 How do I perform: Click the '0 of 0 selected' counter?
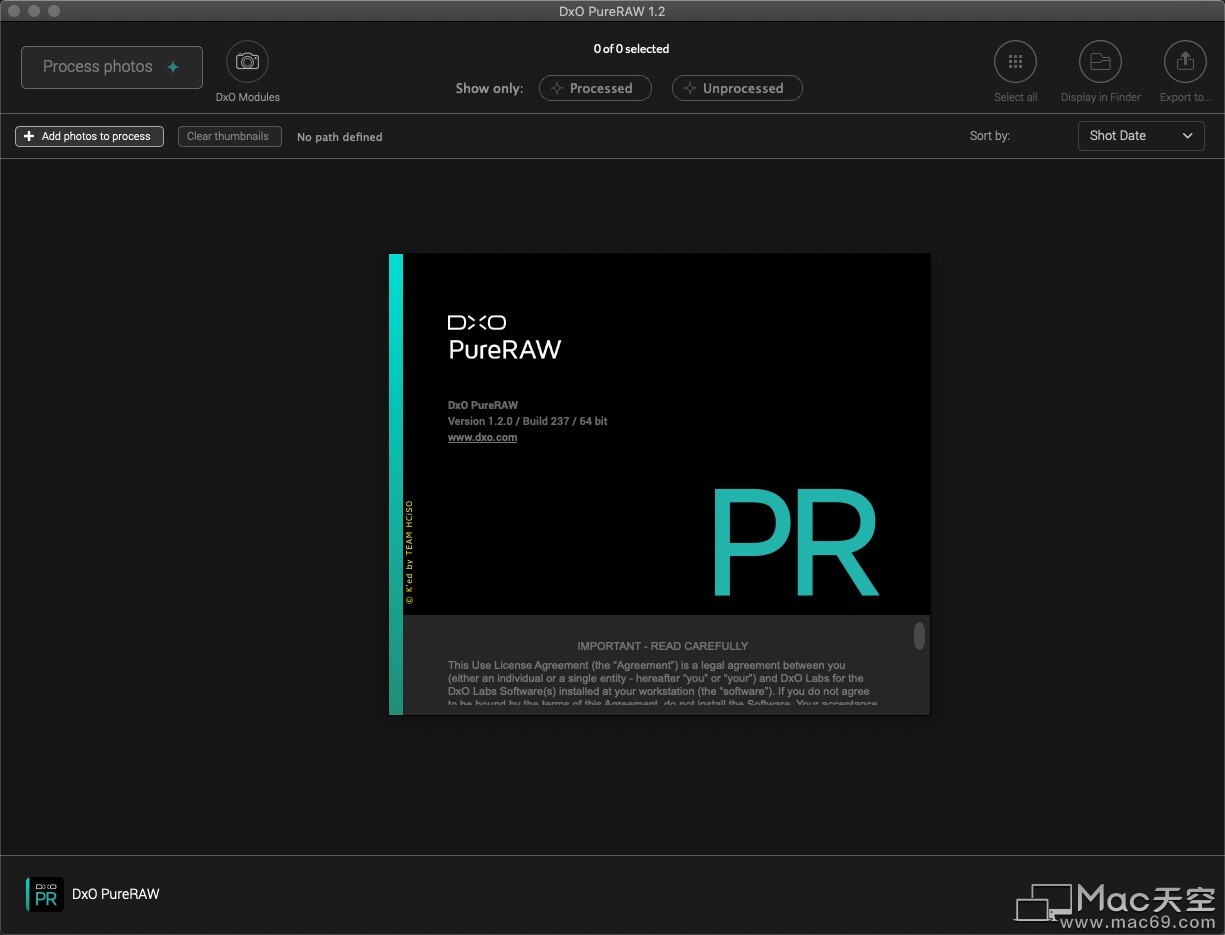[631, 49]
